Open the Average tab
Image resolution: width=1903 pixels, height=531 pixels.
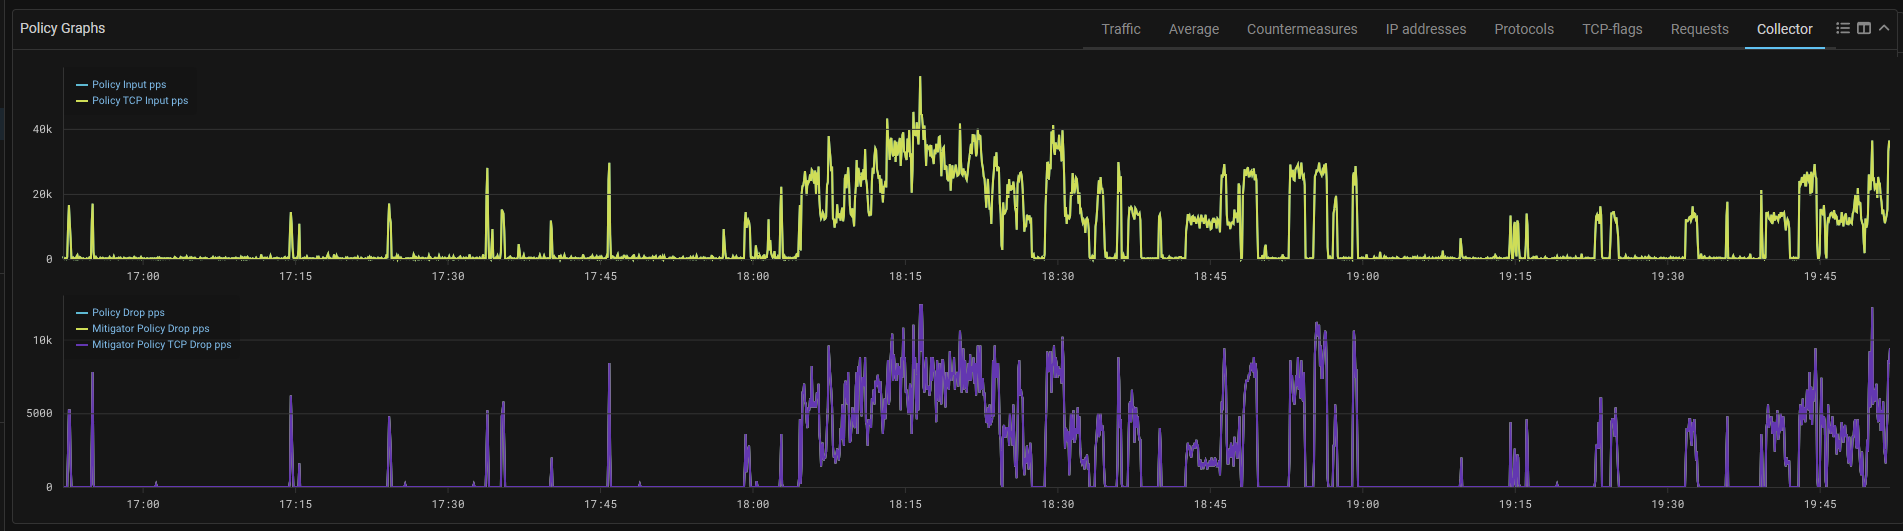(1193, 29)
